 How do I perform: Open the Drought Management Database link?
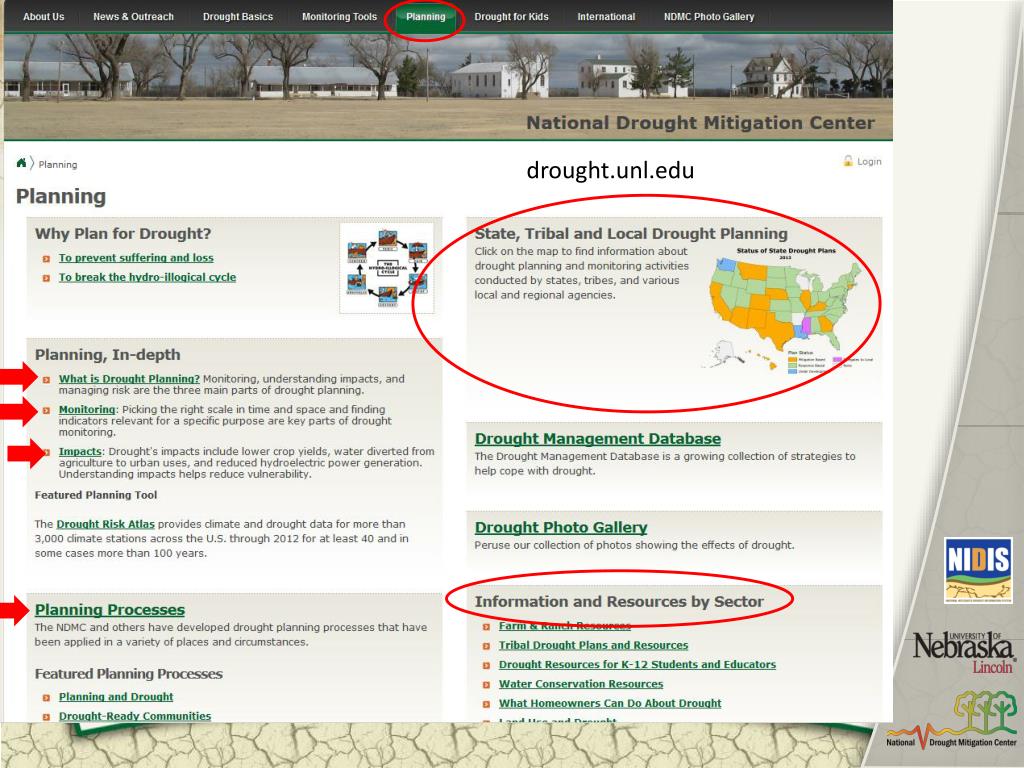[598, 439]
